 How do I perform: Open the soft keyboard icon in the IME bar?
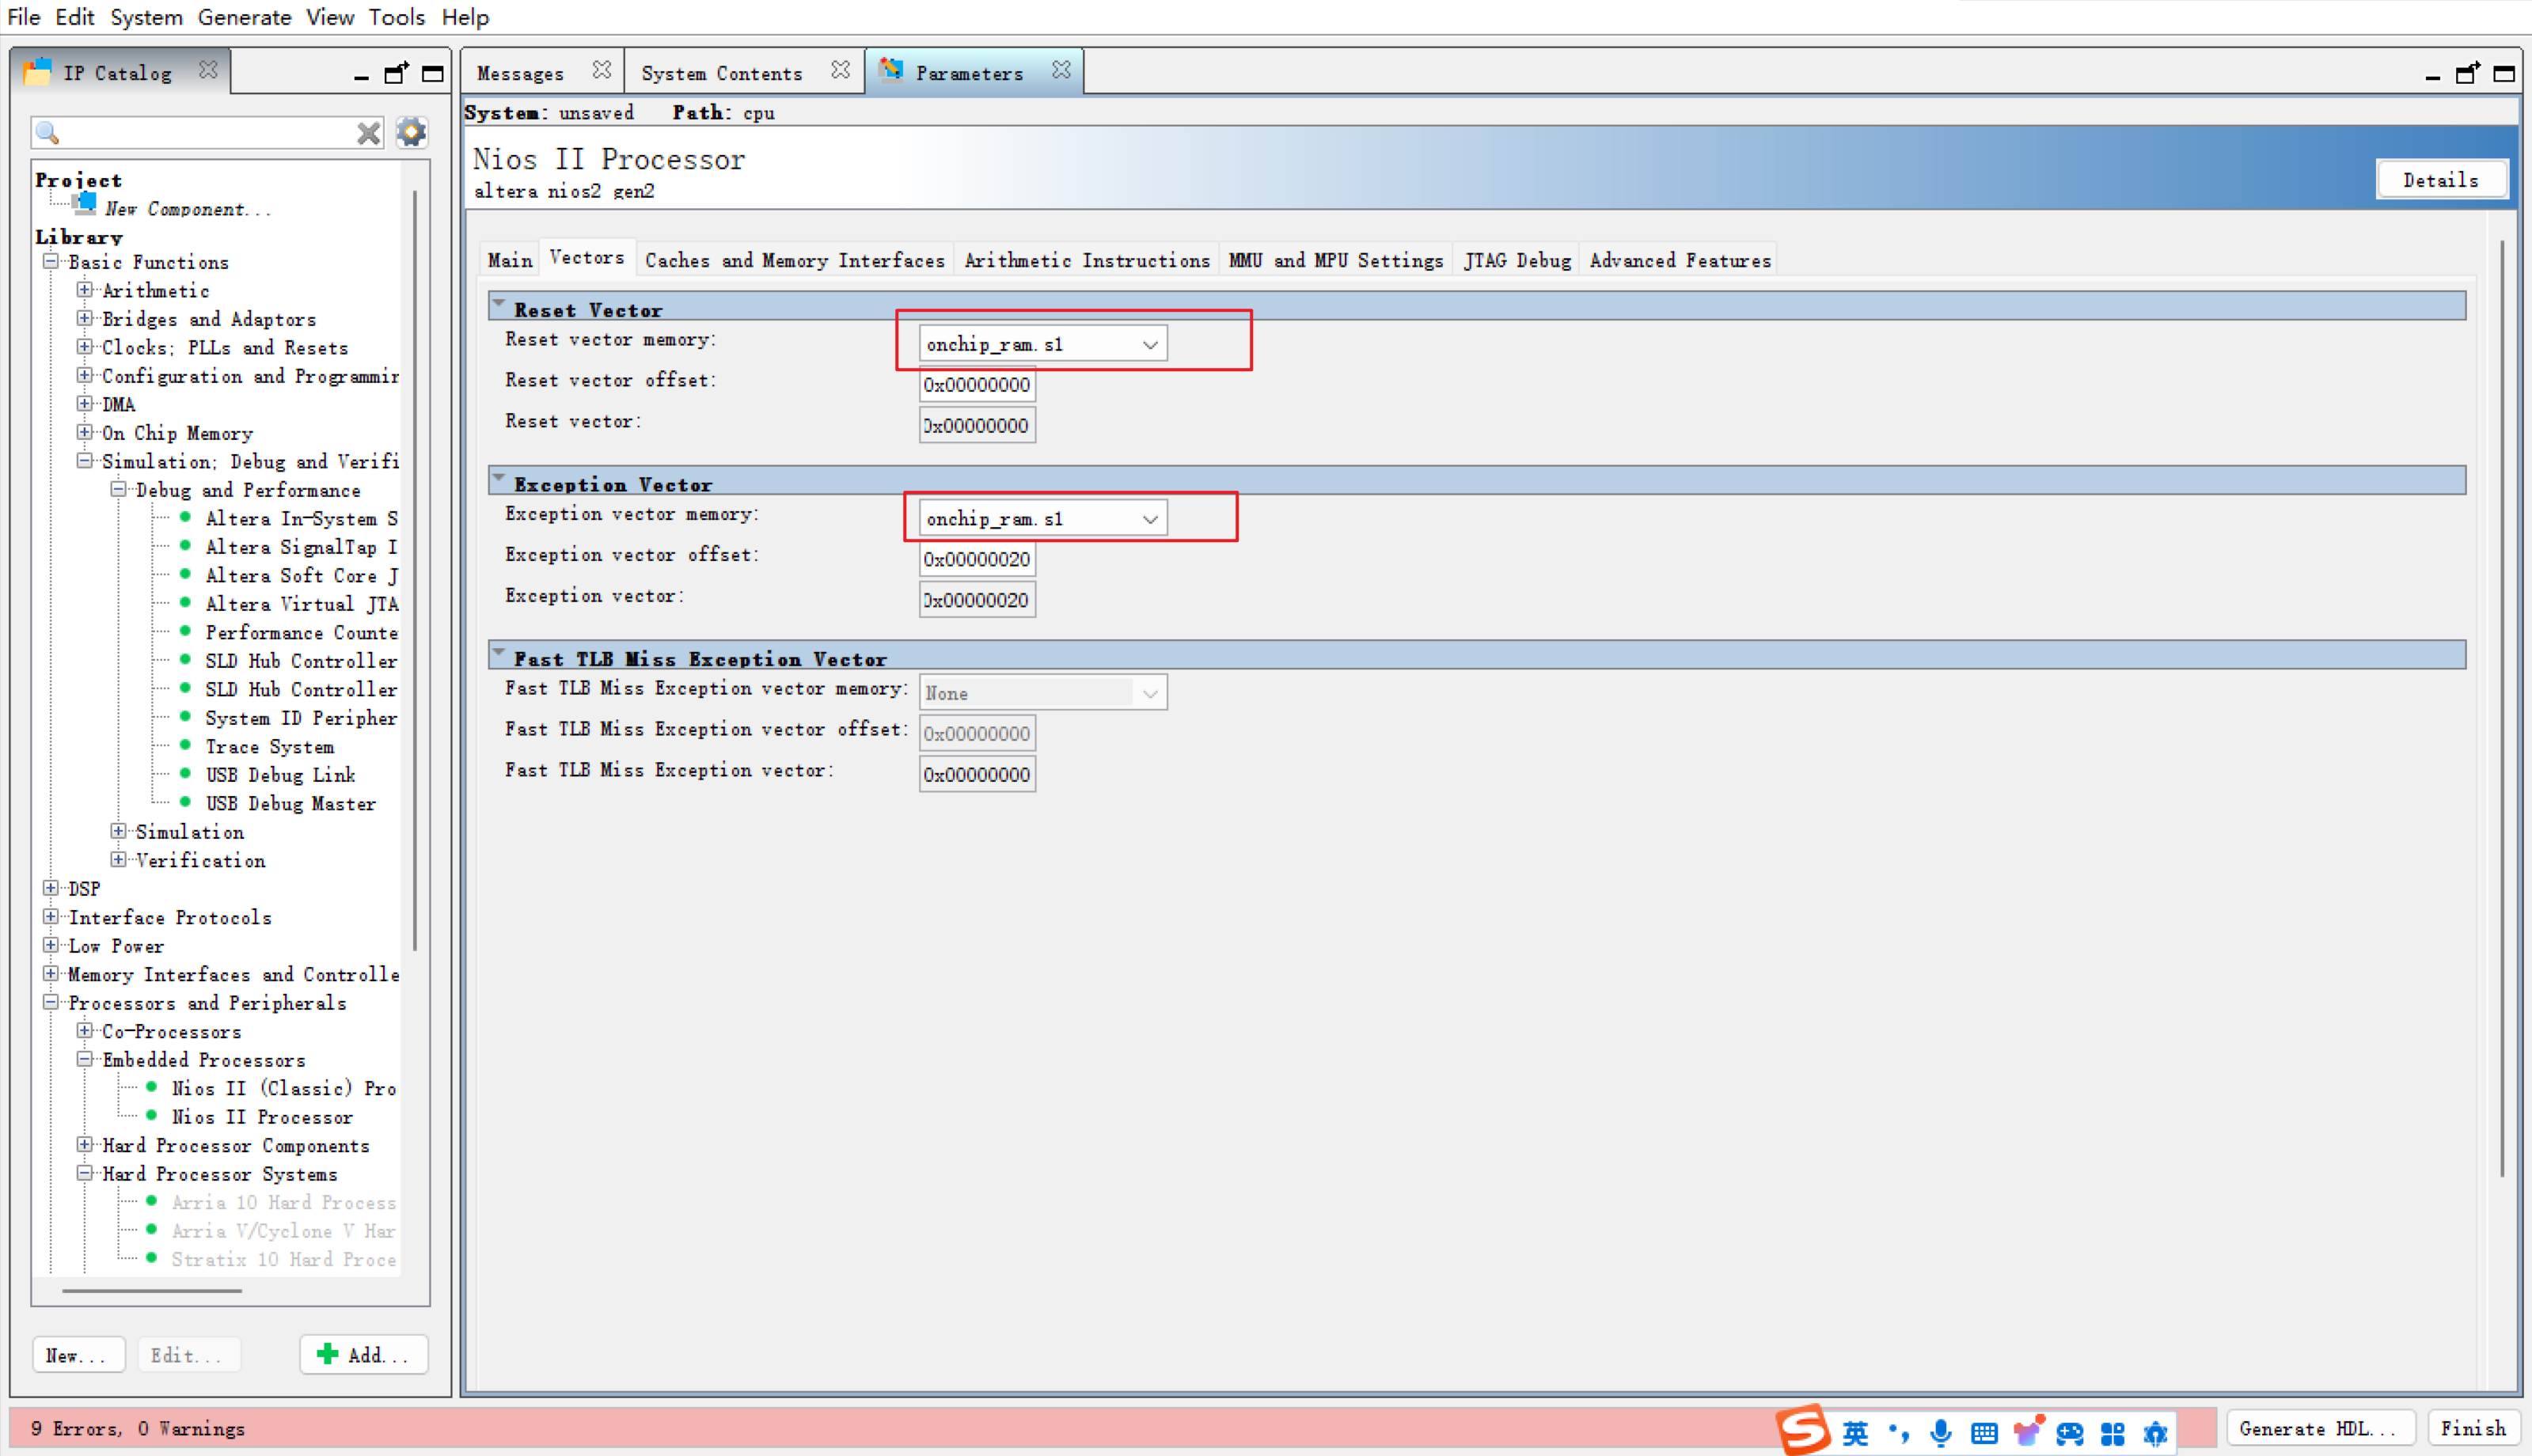[1984, 1433]
